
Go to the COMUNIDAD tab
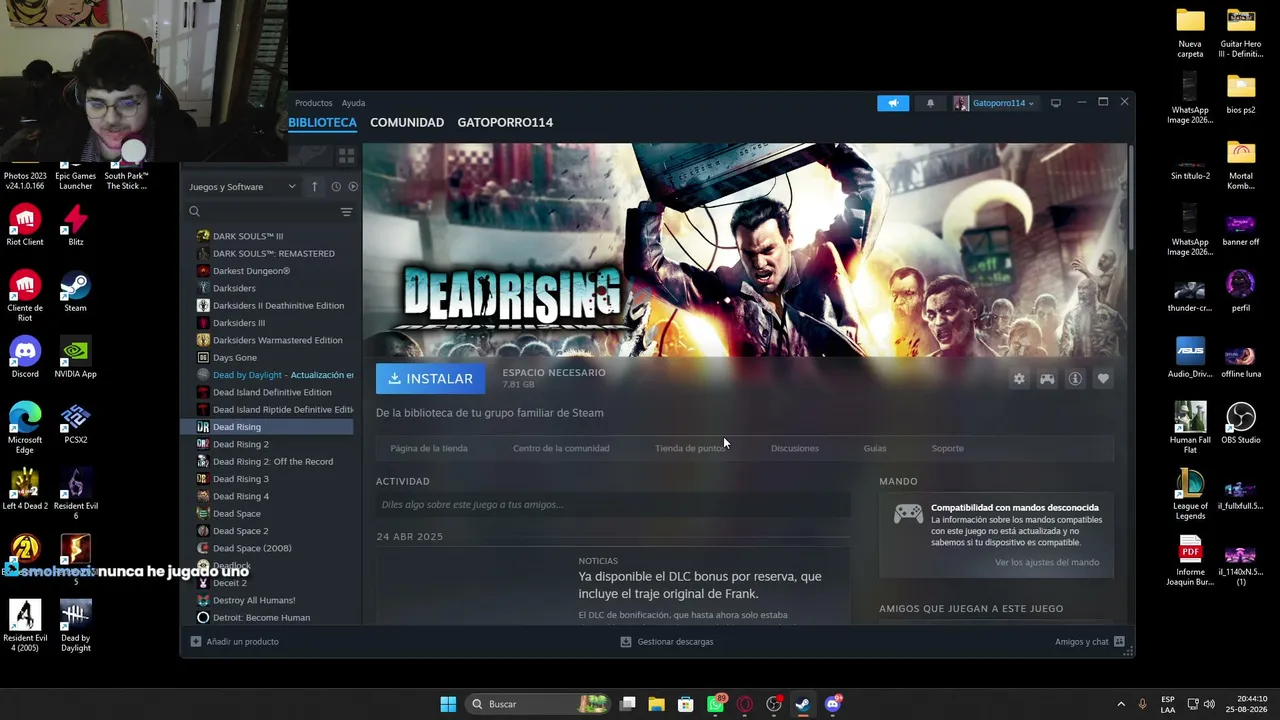pos(407,122)
